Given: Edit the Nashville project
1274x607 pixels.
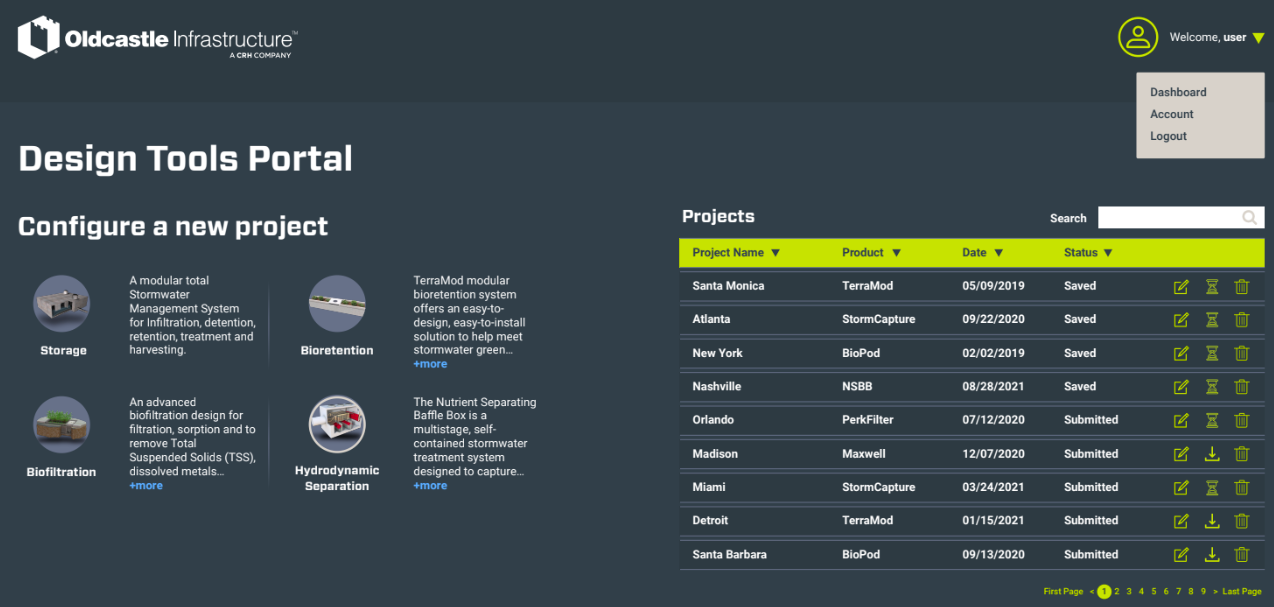Looking at the screenshot, I should click(1181, 387).
